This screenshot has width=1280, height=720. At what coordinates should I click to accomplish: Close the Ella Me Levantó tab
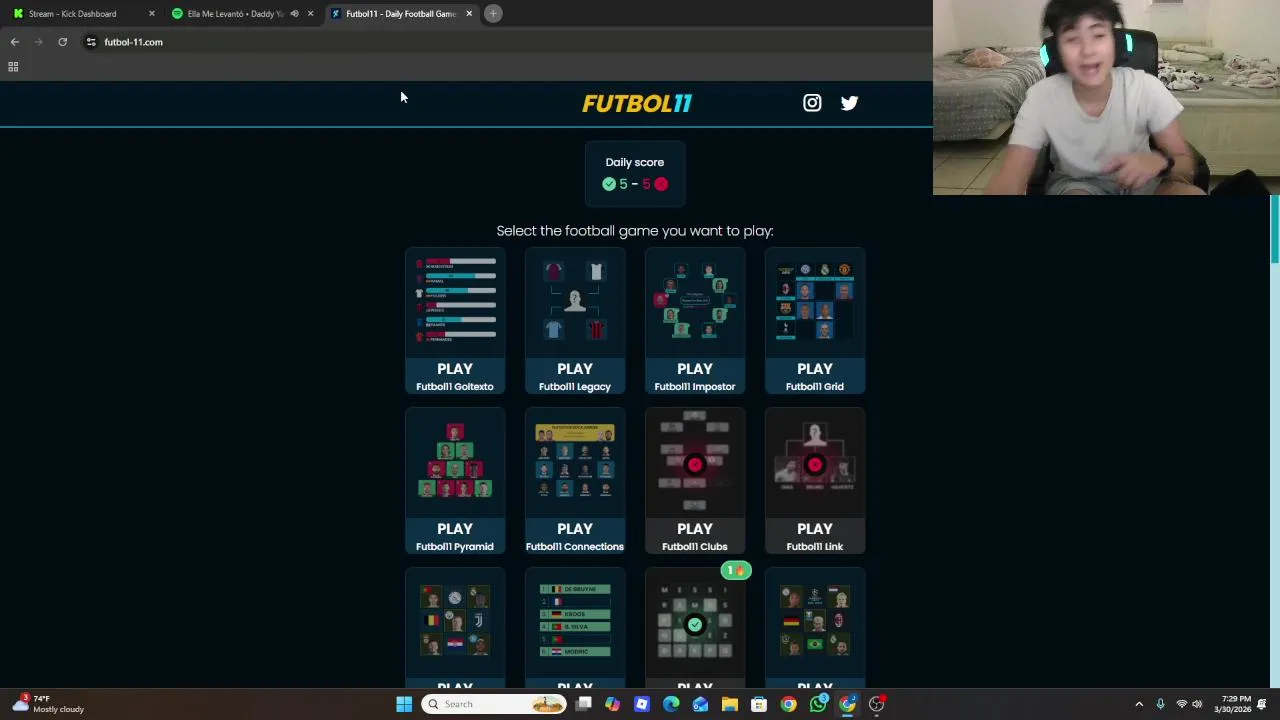[310, 14]
